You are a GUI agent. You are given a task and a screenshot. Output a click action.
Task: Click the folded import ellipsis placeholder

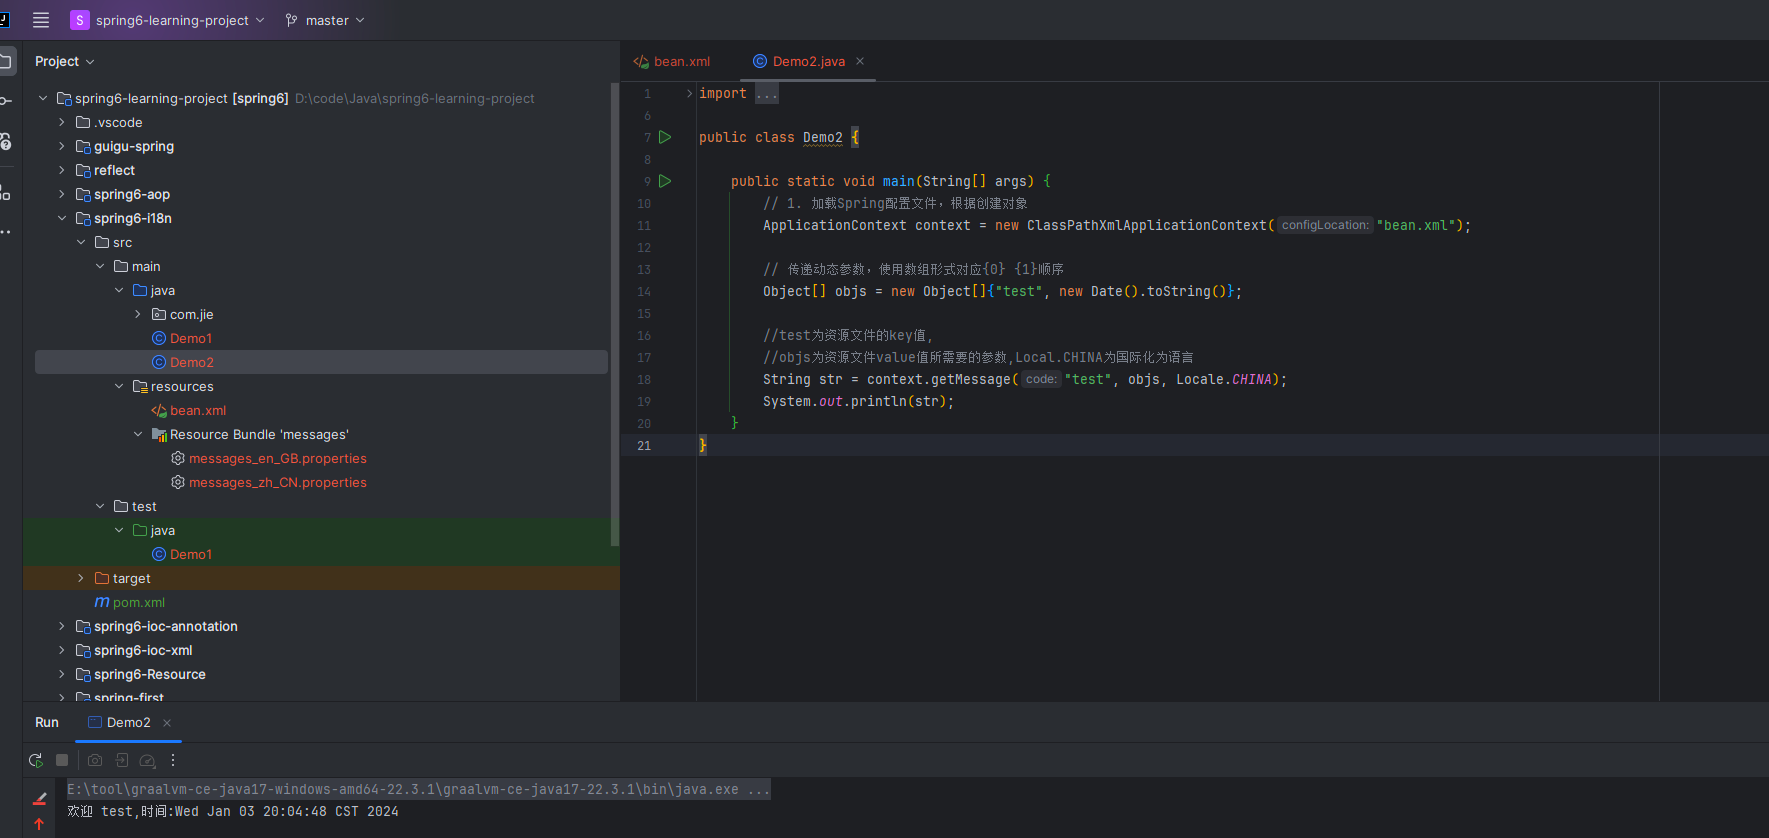pyautogui.click(x=766, y=93)
